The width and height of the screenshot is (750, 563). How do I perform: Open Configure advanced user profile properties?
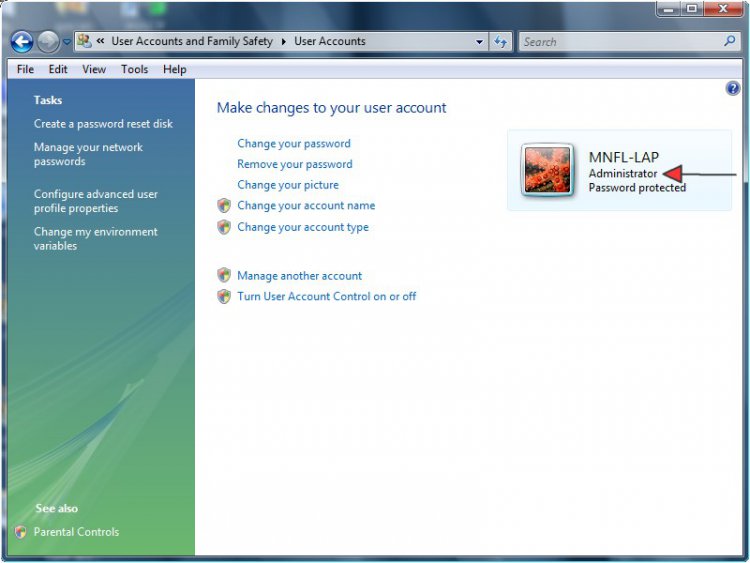point(95,201)
